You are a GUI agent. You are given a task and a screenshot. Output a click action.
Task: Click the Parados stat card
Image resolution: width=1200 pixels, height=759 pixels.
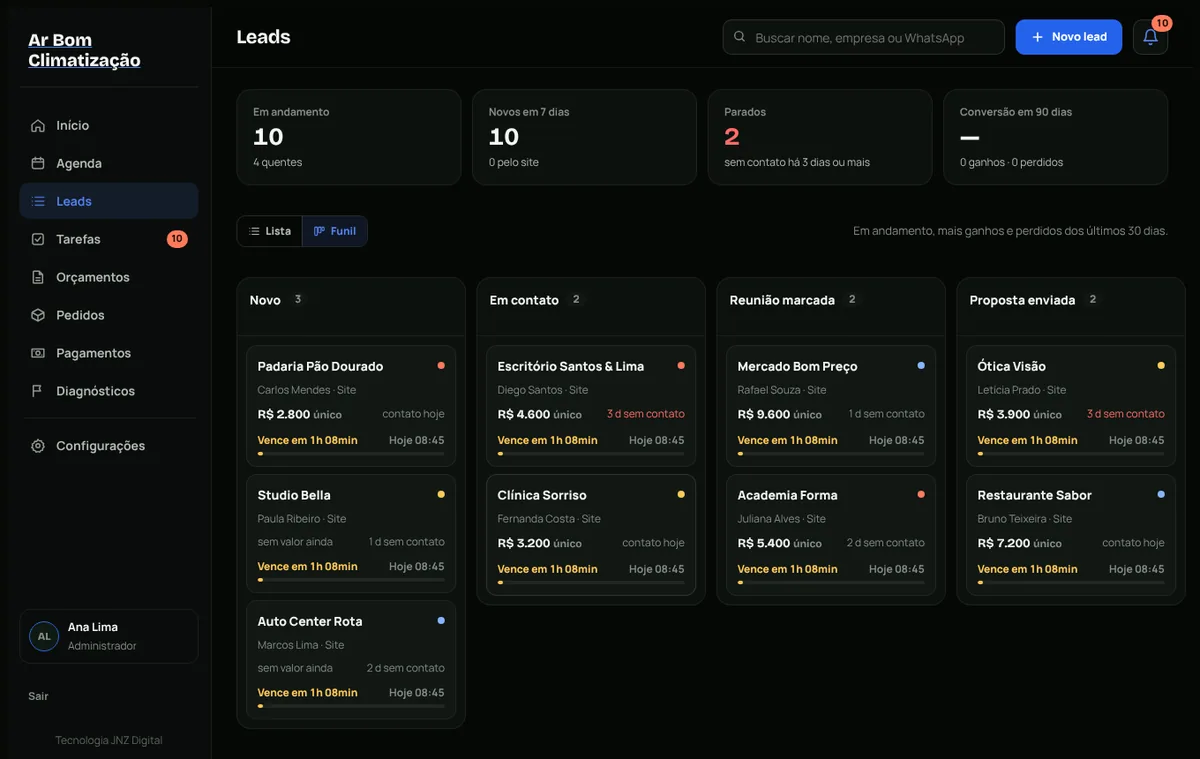[x=820, y=137]
